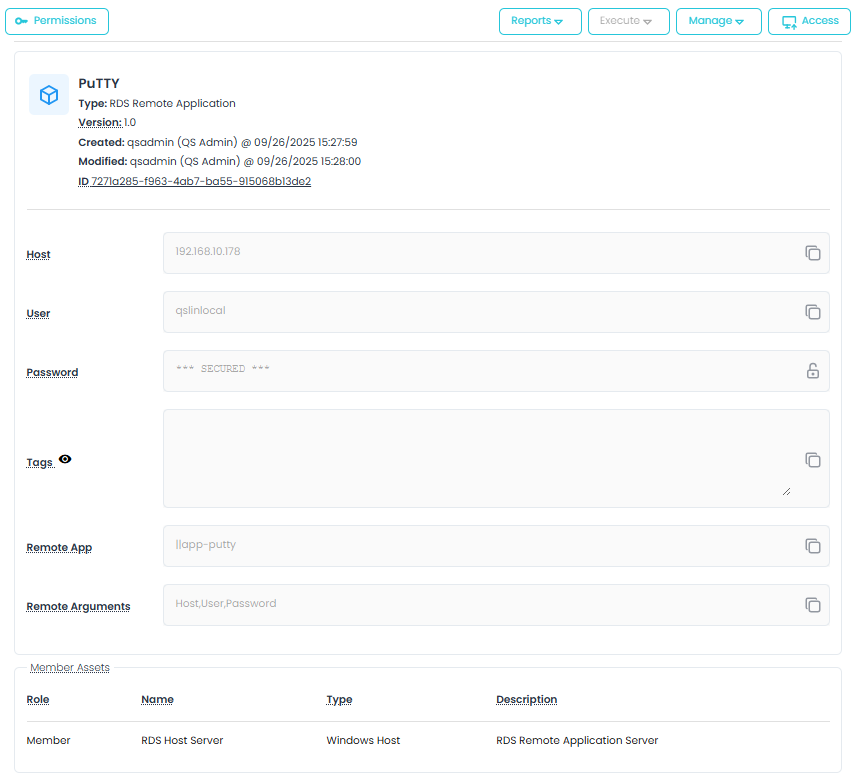Copy the Remote App value
The height and width of the screenshot is (784, 857).
pos(813,546)
